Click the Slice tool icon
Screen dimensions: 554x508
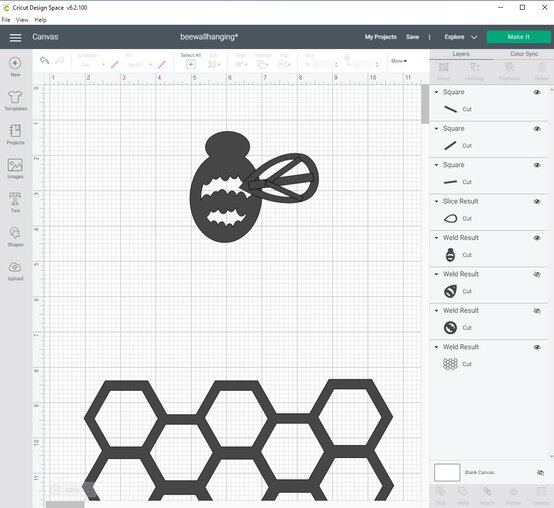click(440, 491)
